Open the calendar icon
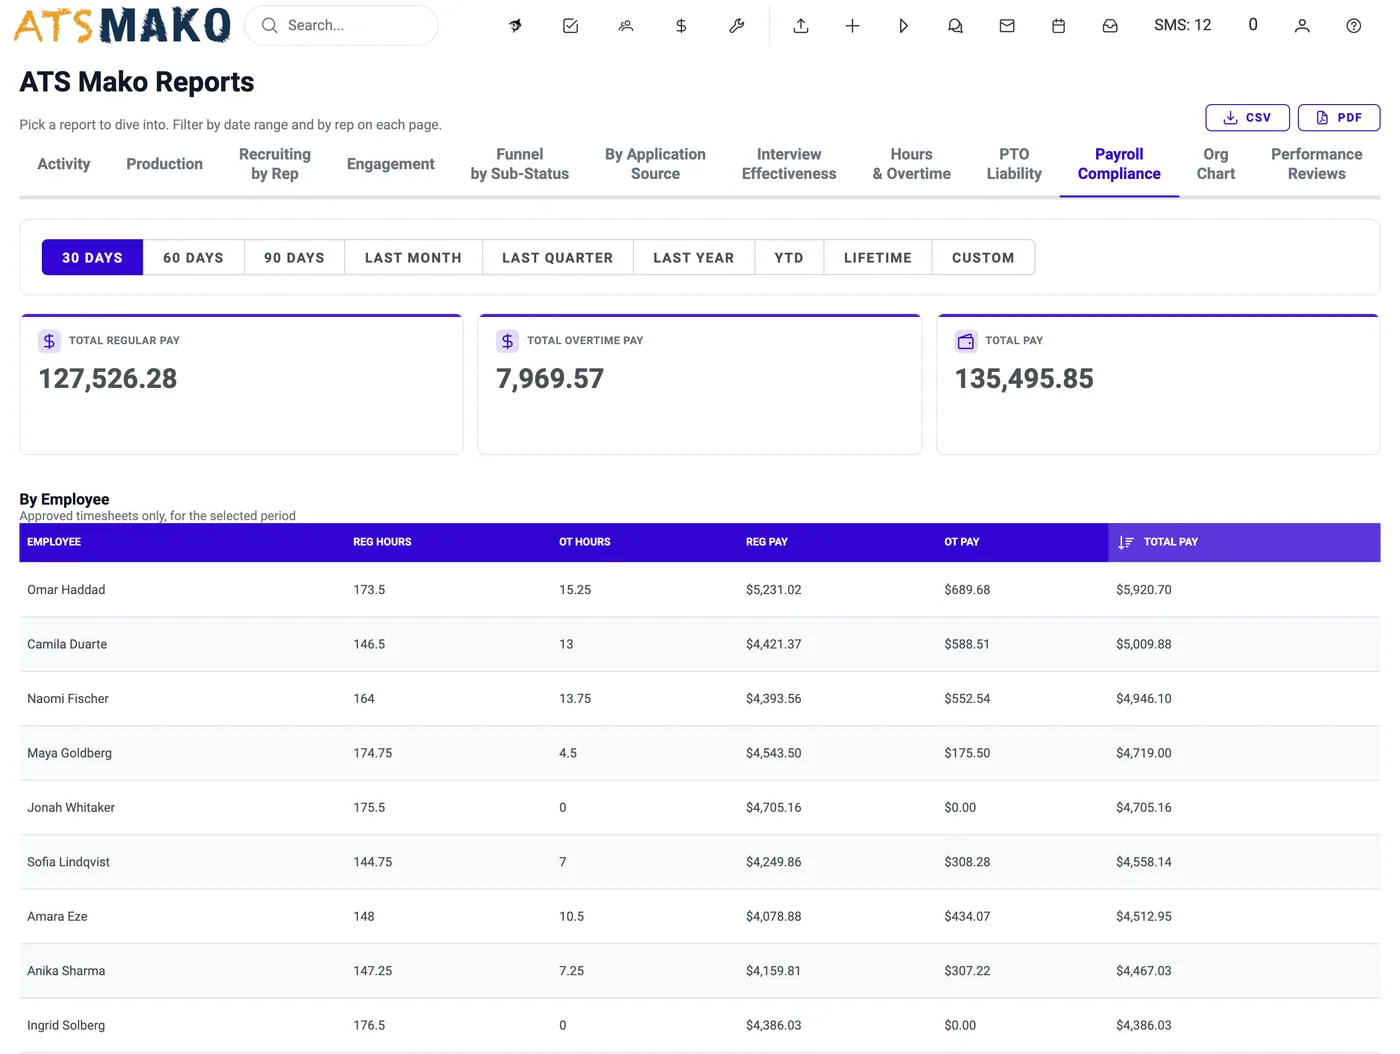The image size is (1400, 1054). (1058, 26)
